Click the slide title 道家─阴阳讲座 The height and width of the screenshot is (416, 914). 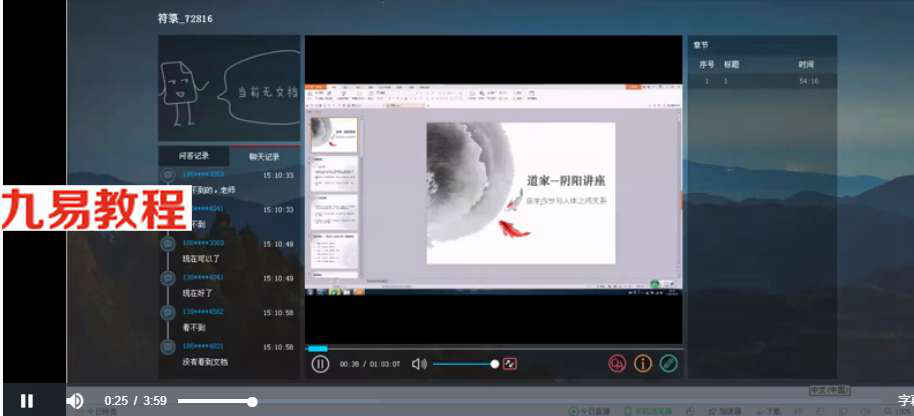(x=566, y=181)
